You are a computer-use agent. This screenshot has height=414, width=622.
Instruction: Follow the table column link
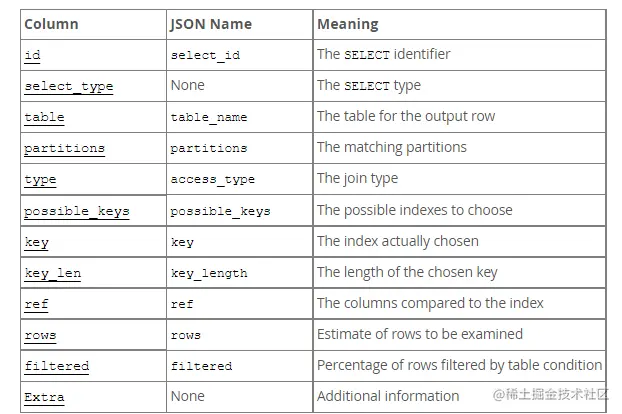coord(44,117)
